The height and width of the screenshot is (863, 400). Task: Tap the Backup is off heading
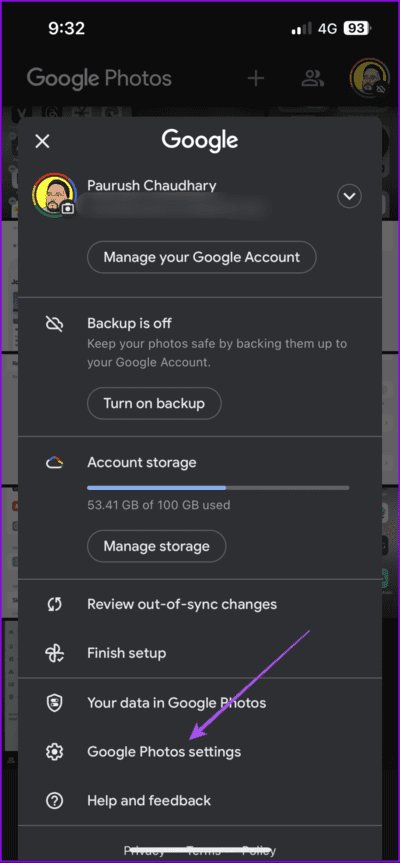[x=129, y=323]
